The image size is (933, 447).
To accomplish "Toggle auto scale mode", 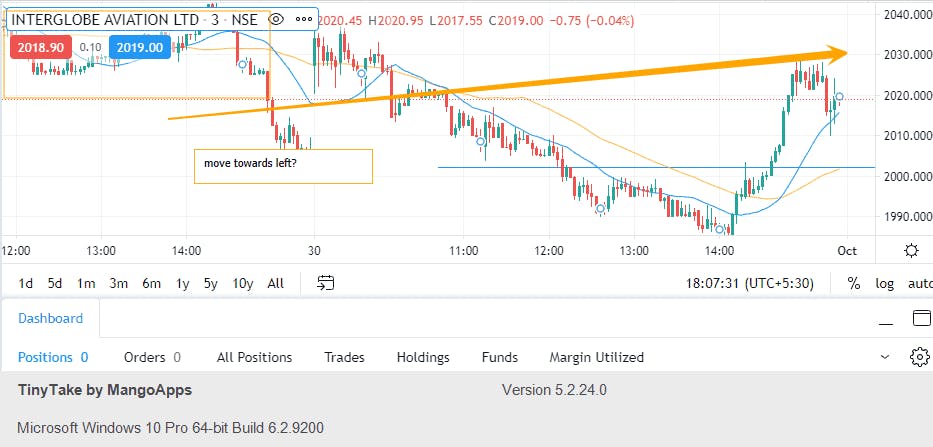I will (920, 283).
